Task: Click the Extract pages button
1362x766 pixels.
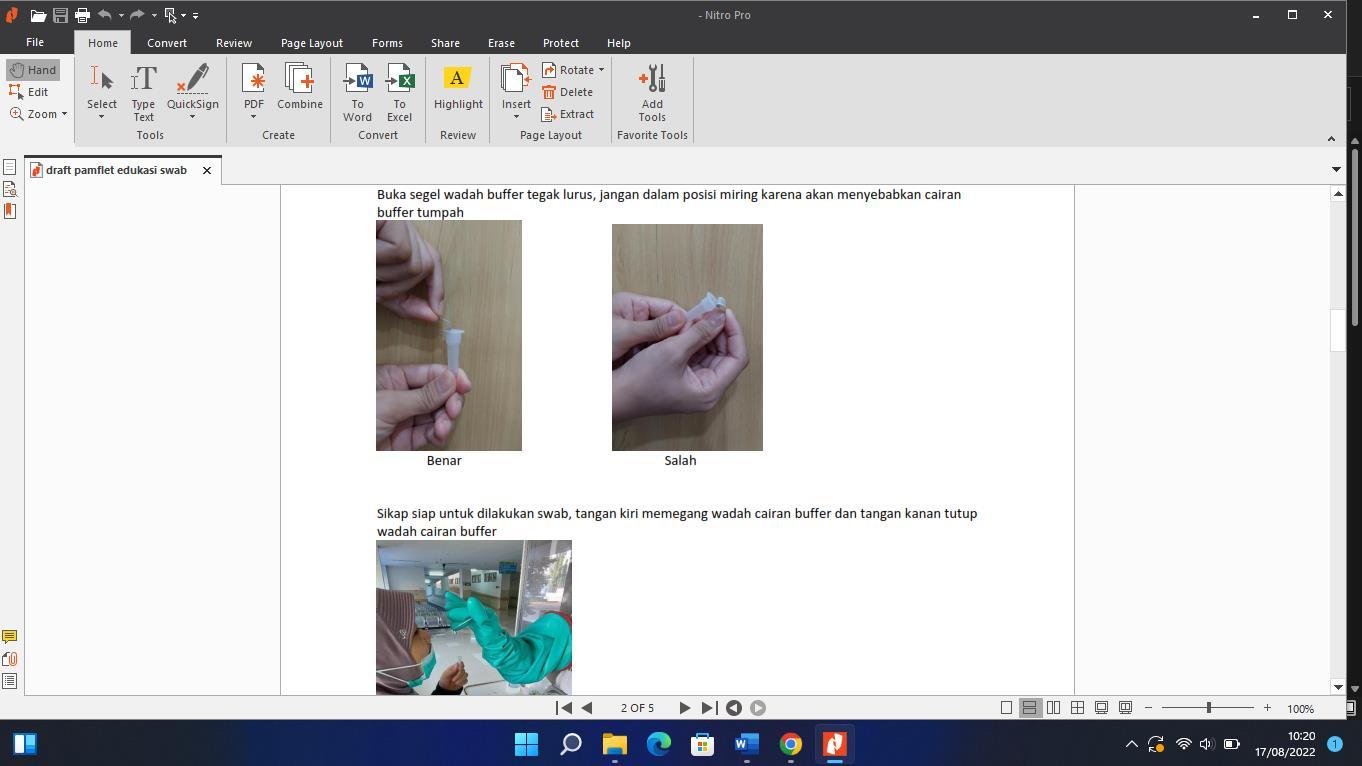Action: 568,114
